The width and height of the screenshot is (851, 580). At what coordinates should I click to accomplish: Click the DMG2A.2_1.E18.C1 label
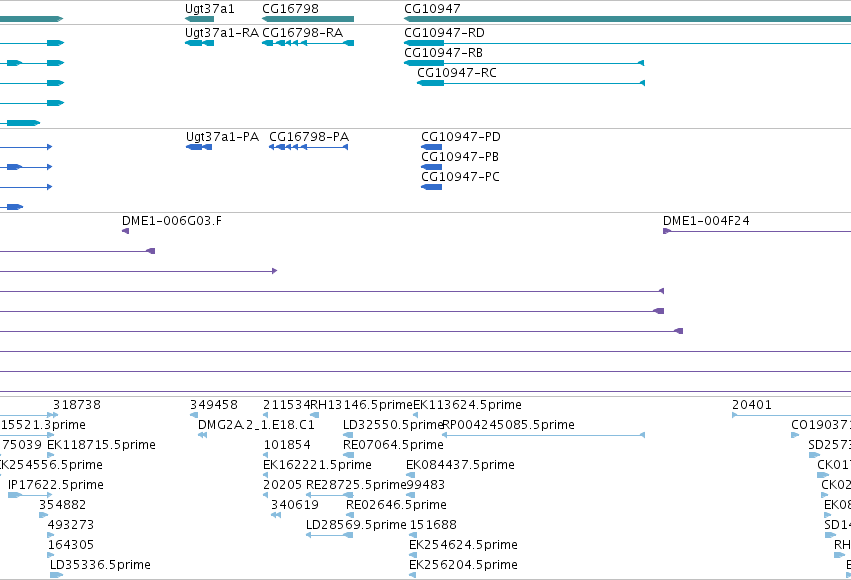[x=256, y=425]
